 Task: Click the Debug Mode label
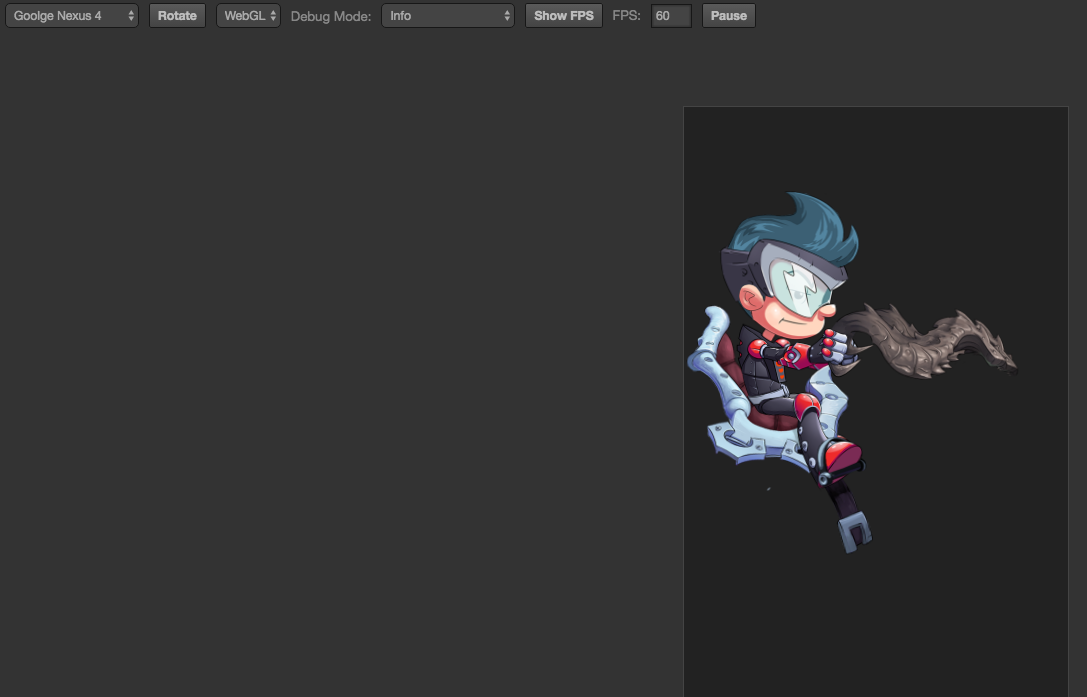coord(331,16)
